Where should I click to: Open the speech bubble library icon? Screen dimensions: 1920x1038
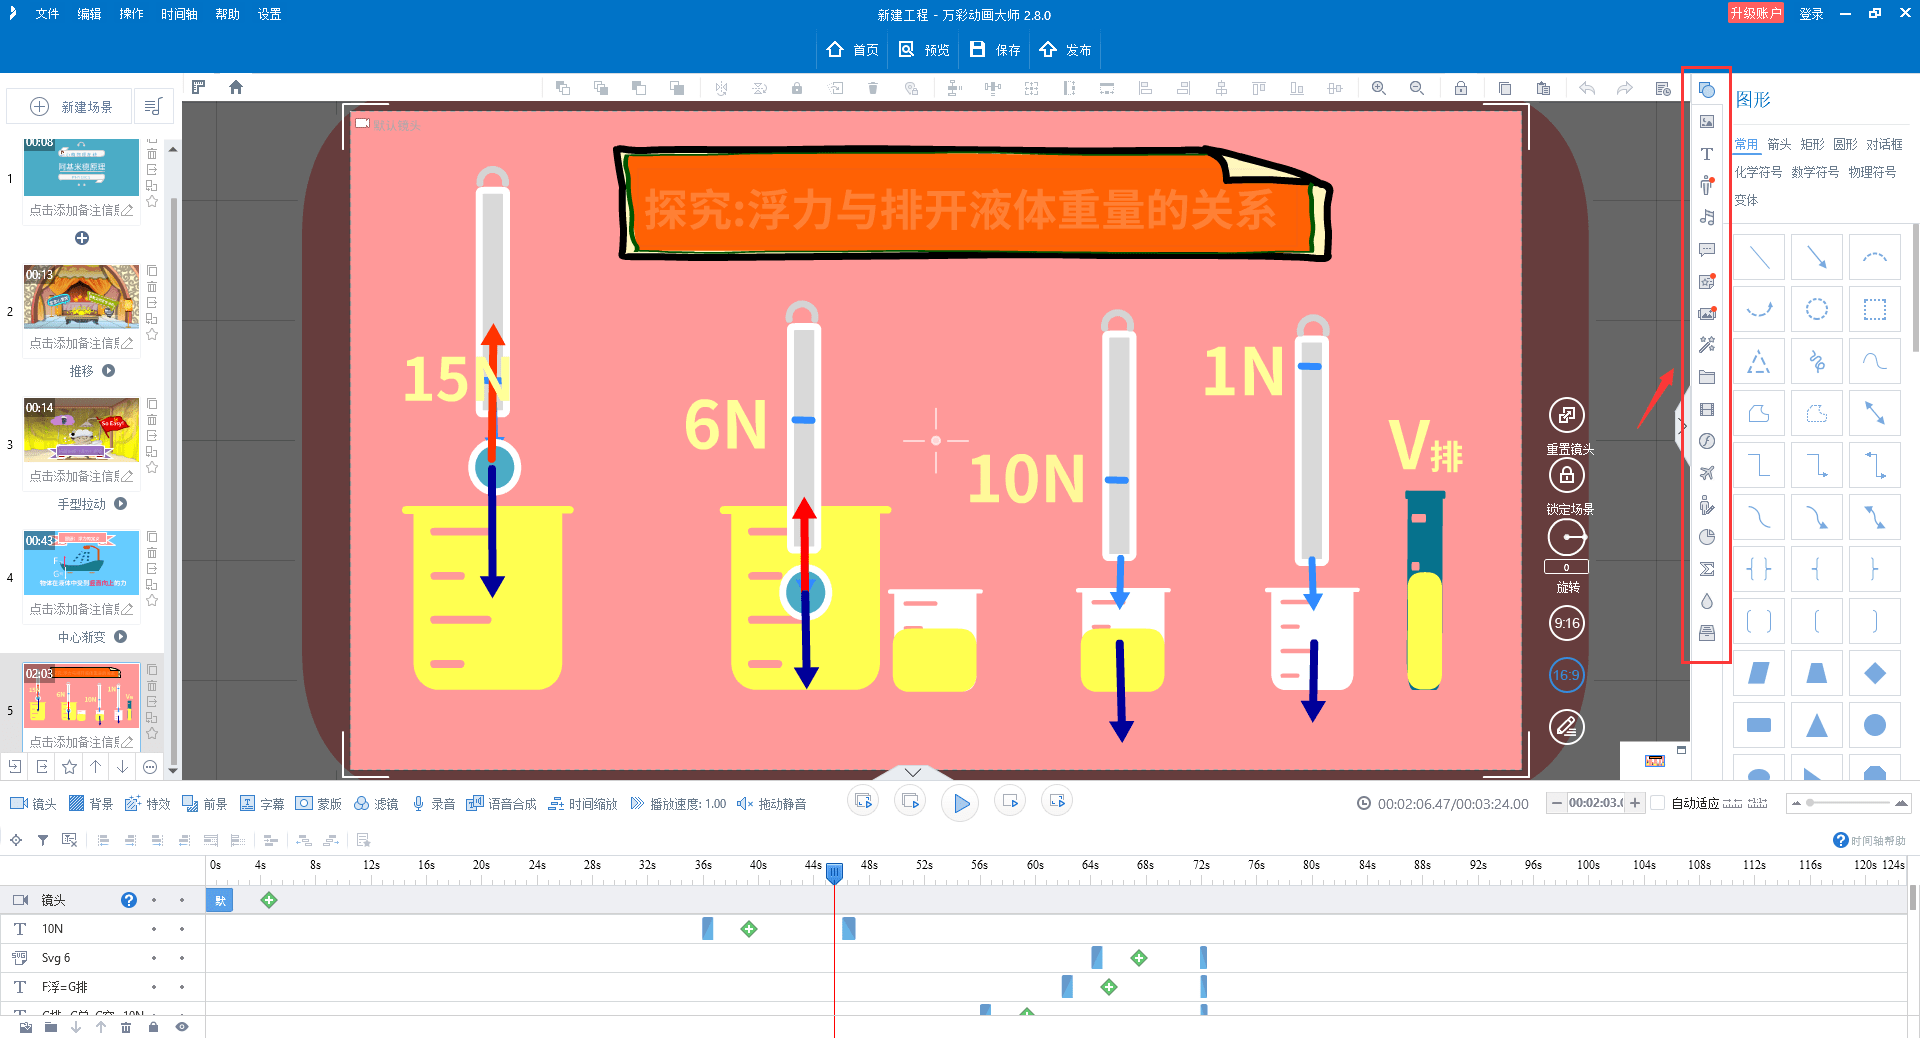click(x=1707, y=250)
